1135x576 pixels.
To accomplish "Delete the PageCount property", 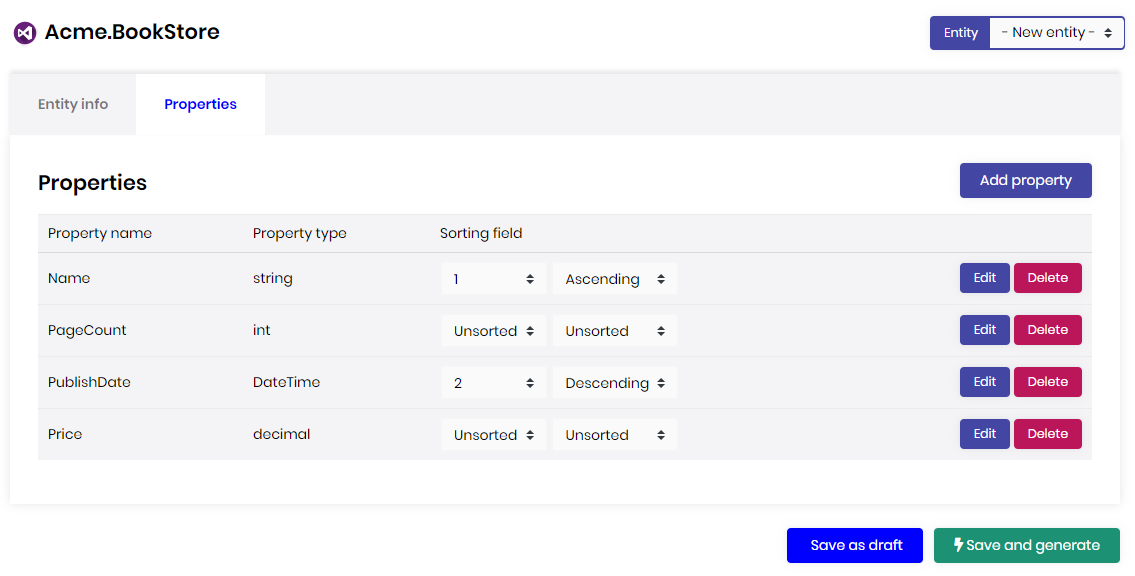I will point(1047,330).
